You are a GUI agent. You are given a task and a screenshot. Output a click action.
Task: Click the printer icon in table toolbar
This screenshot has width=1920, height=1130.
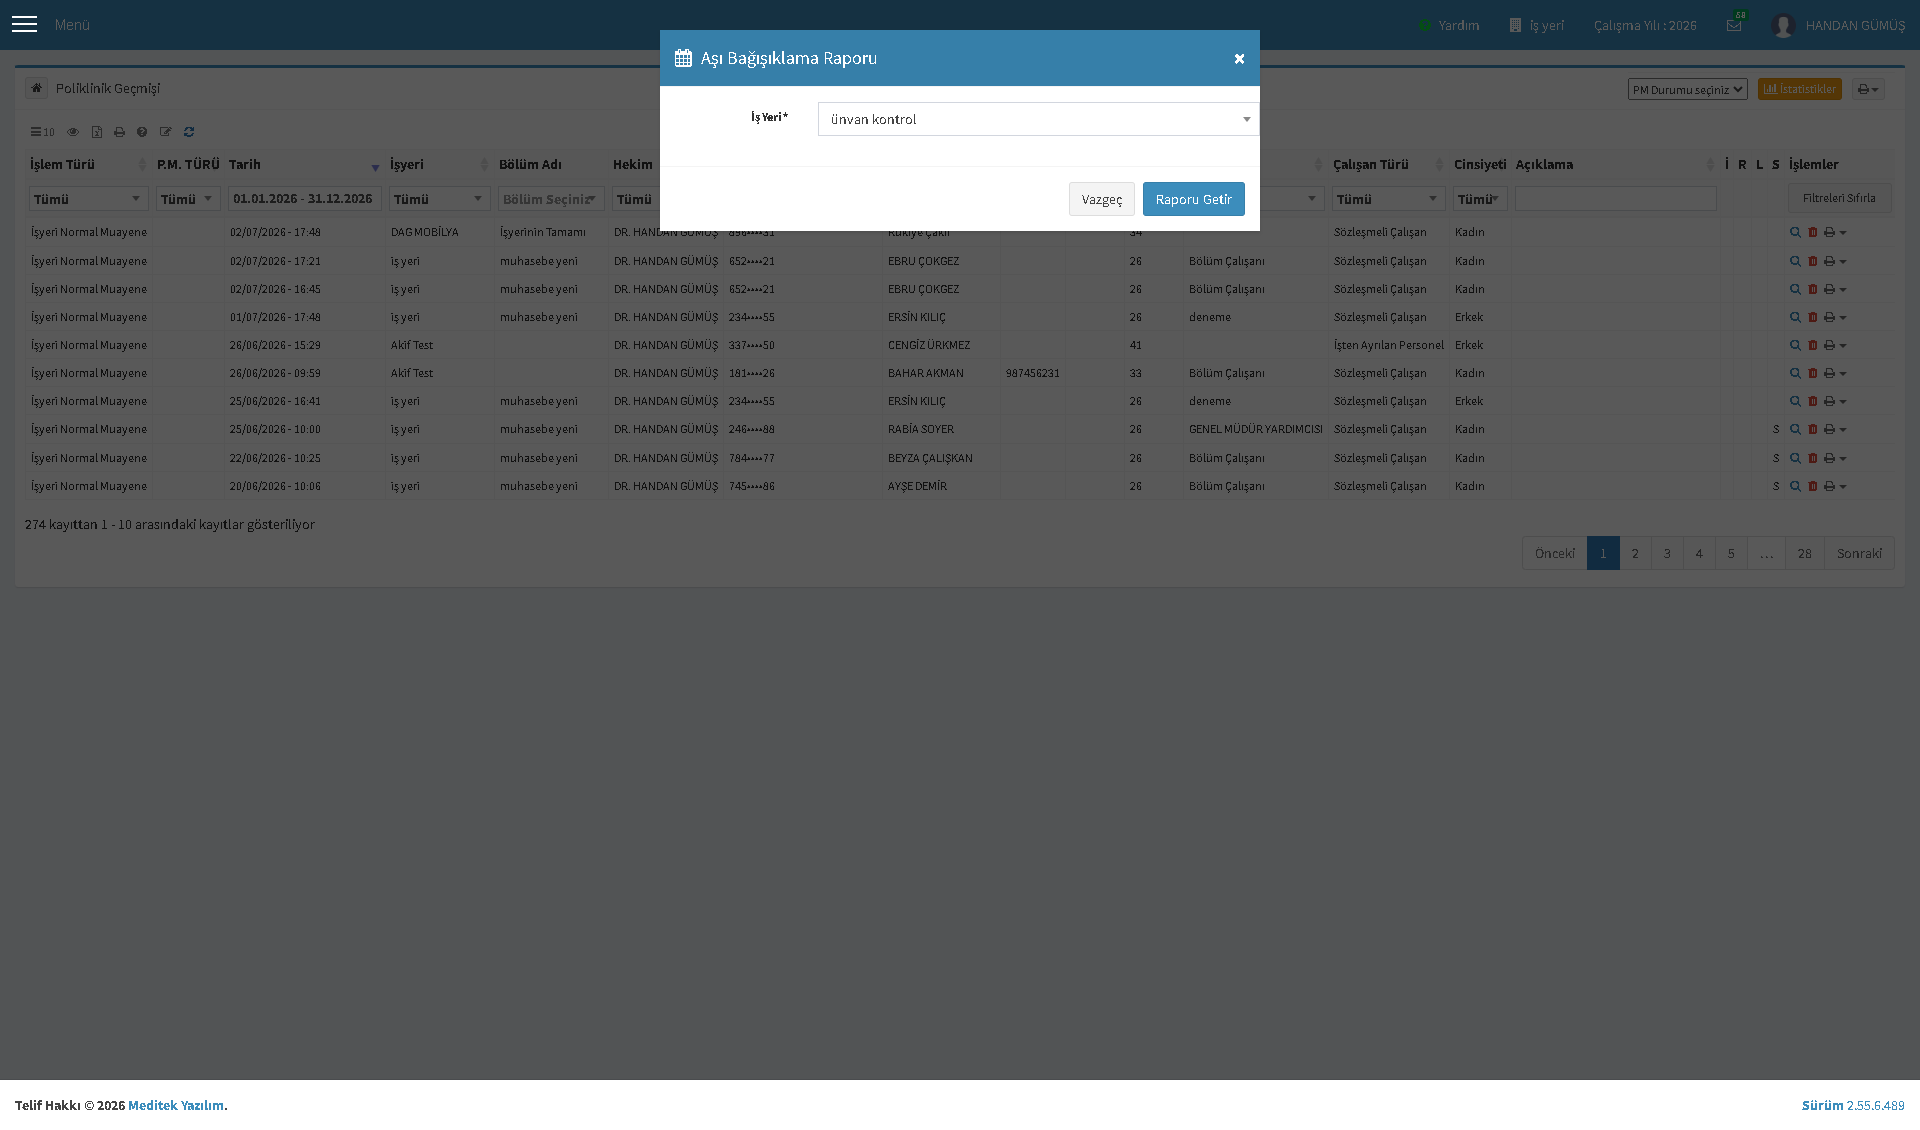[120, 132]
